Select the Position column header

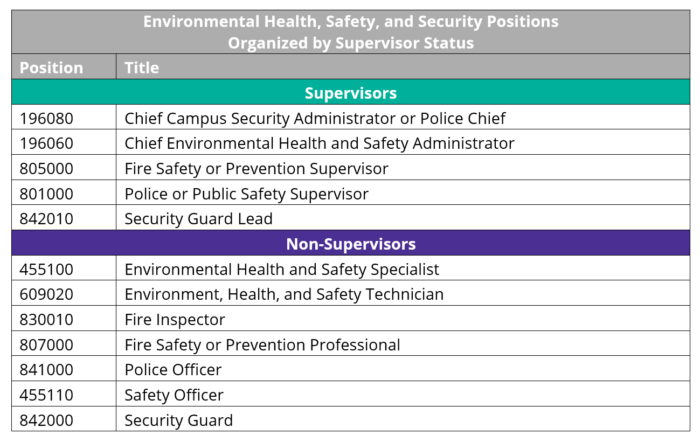pos(51,68)
